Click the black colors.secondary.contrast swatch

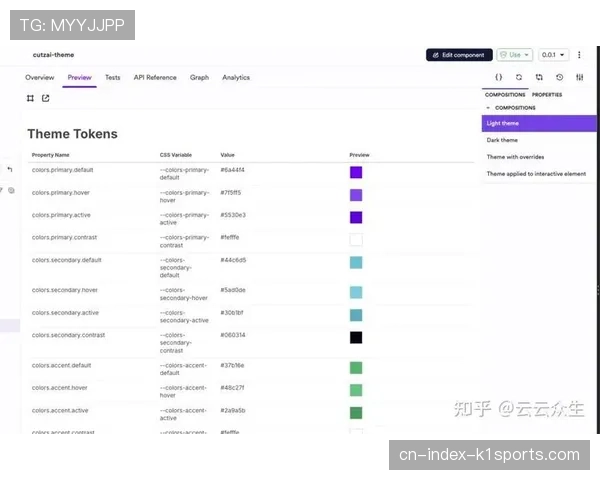pos(356,337)
